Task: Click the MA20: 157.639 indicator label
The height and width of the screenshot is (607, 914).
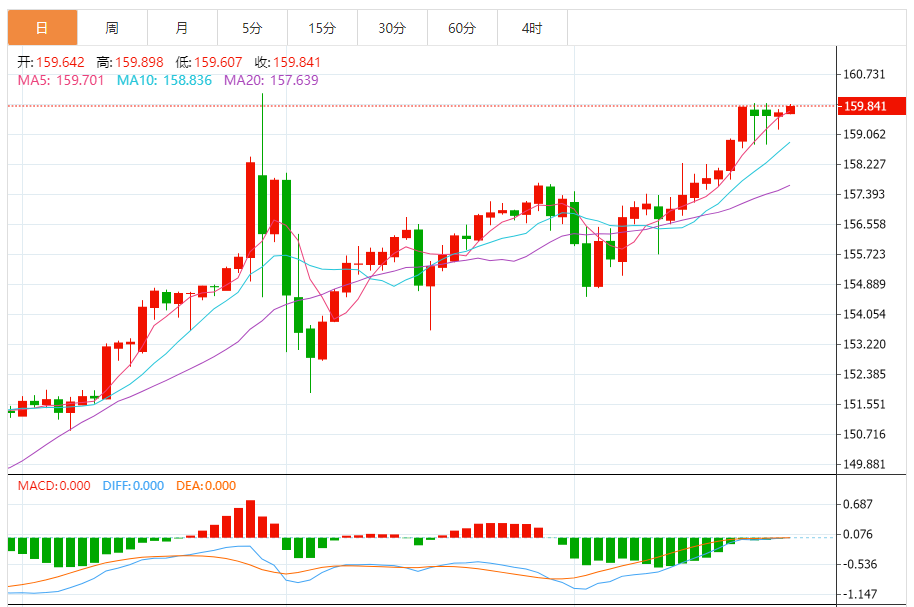Action: point(271,80)
